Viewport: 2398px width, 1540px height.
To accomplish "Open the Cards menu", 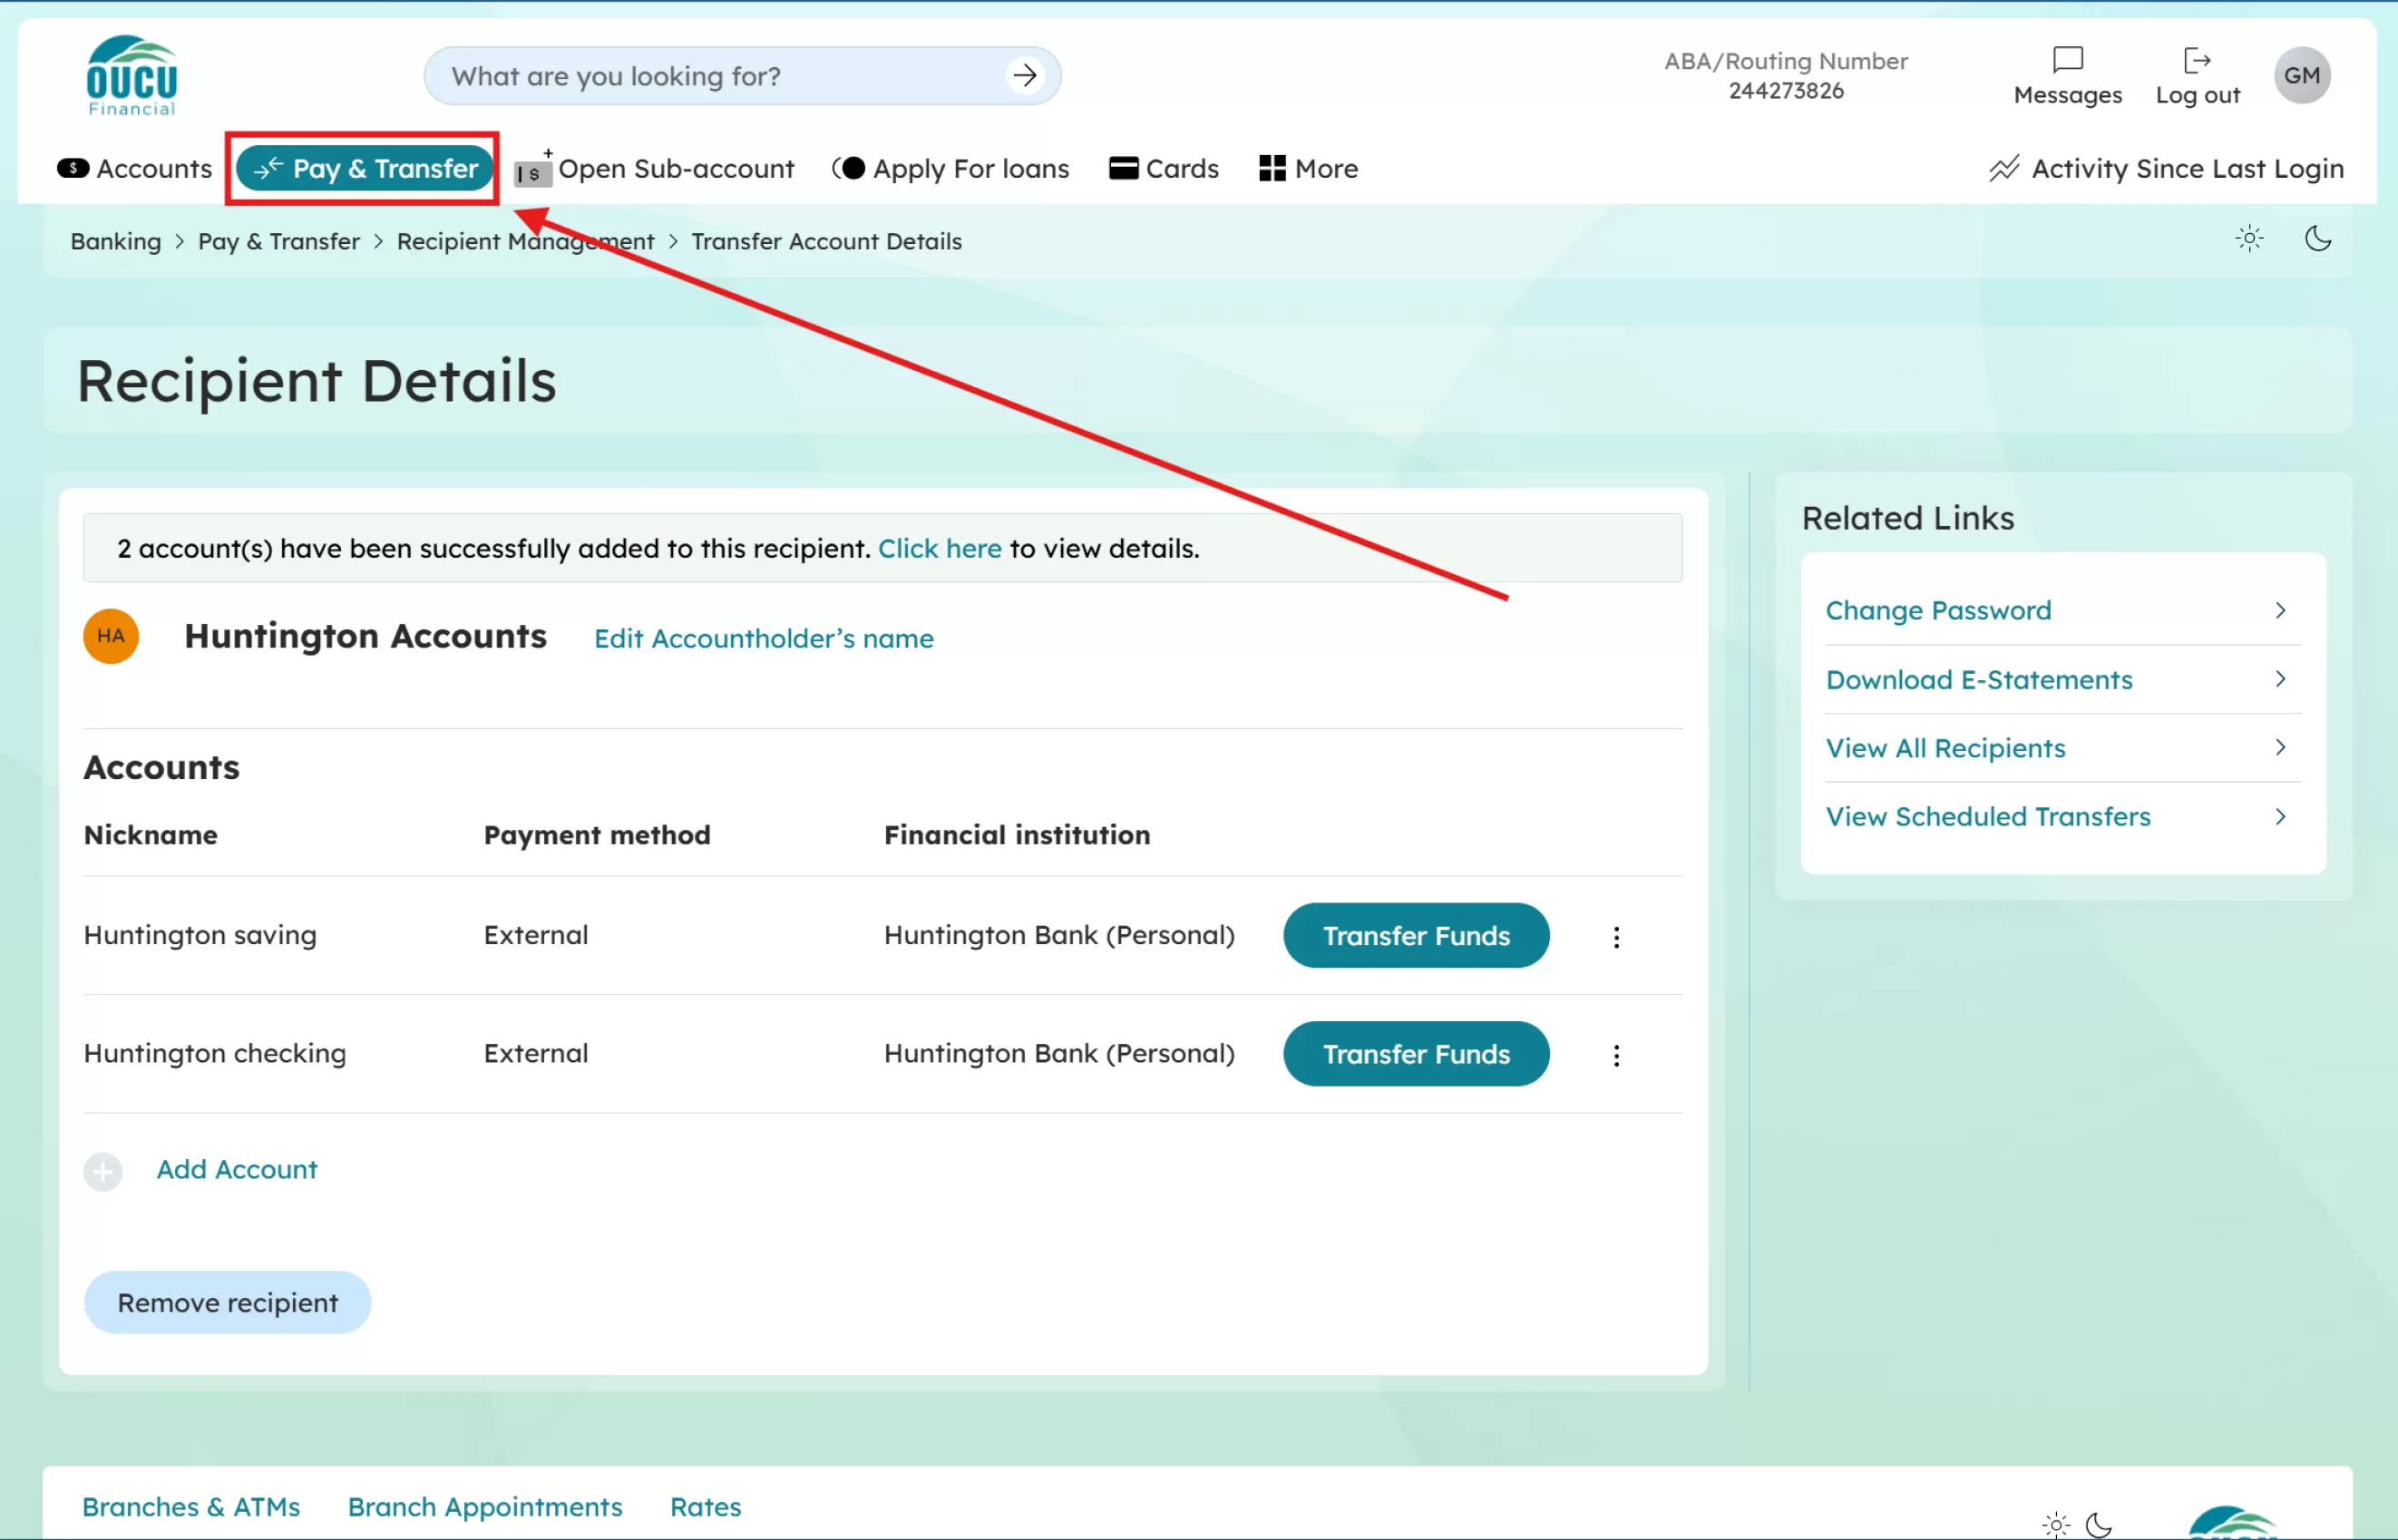I will [x=1163, y=168].
